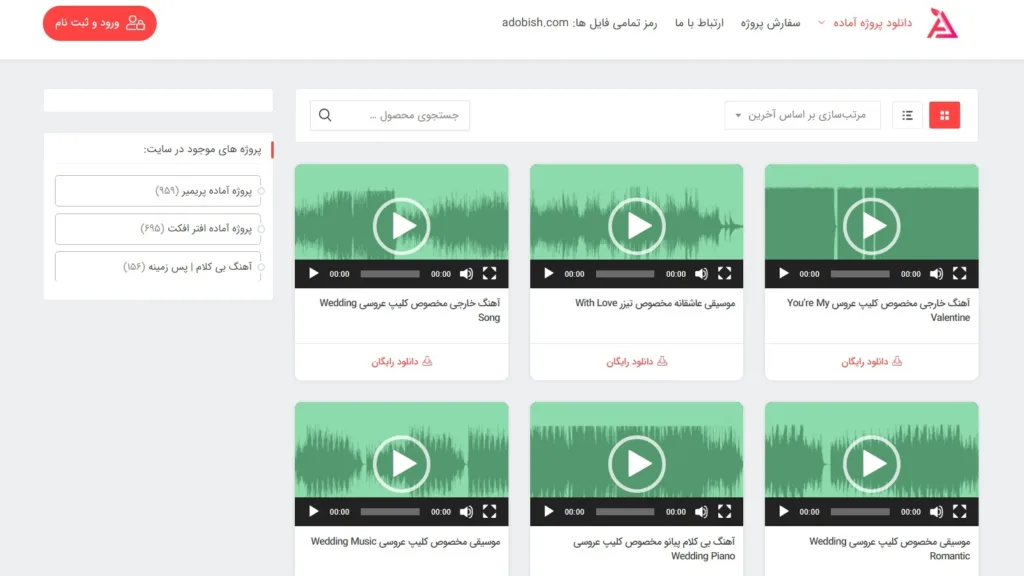The image size is (1024, 576).
Task: Open the Wedding Piano product title
Action: 654,549
